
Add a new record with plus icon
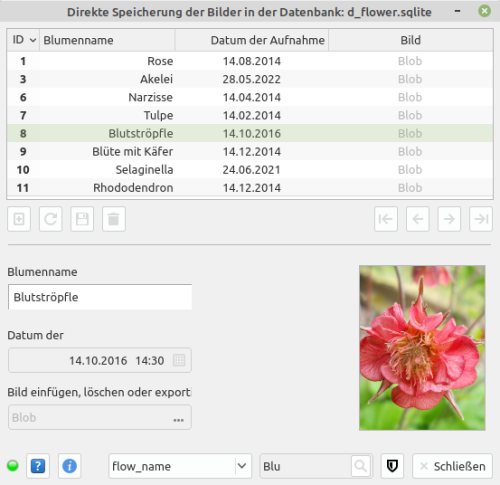(x=19, y=219)
